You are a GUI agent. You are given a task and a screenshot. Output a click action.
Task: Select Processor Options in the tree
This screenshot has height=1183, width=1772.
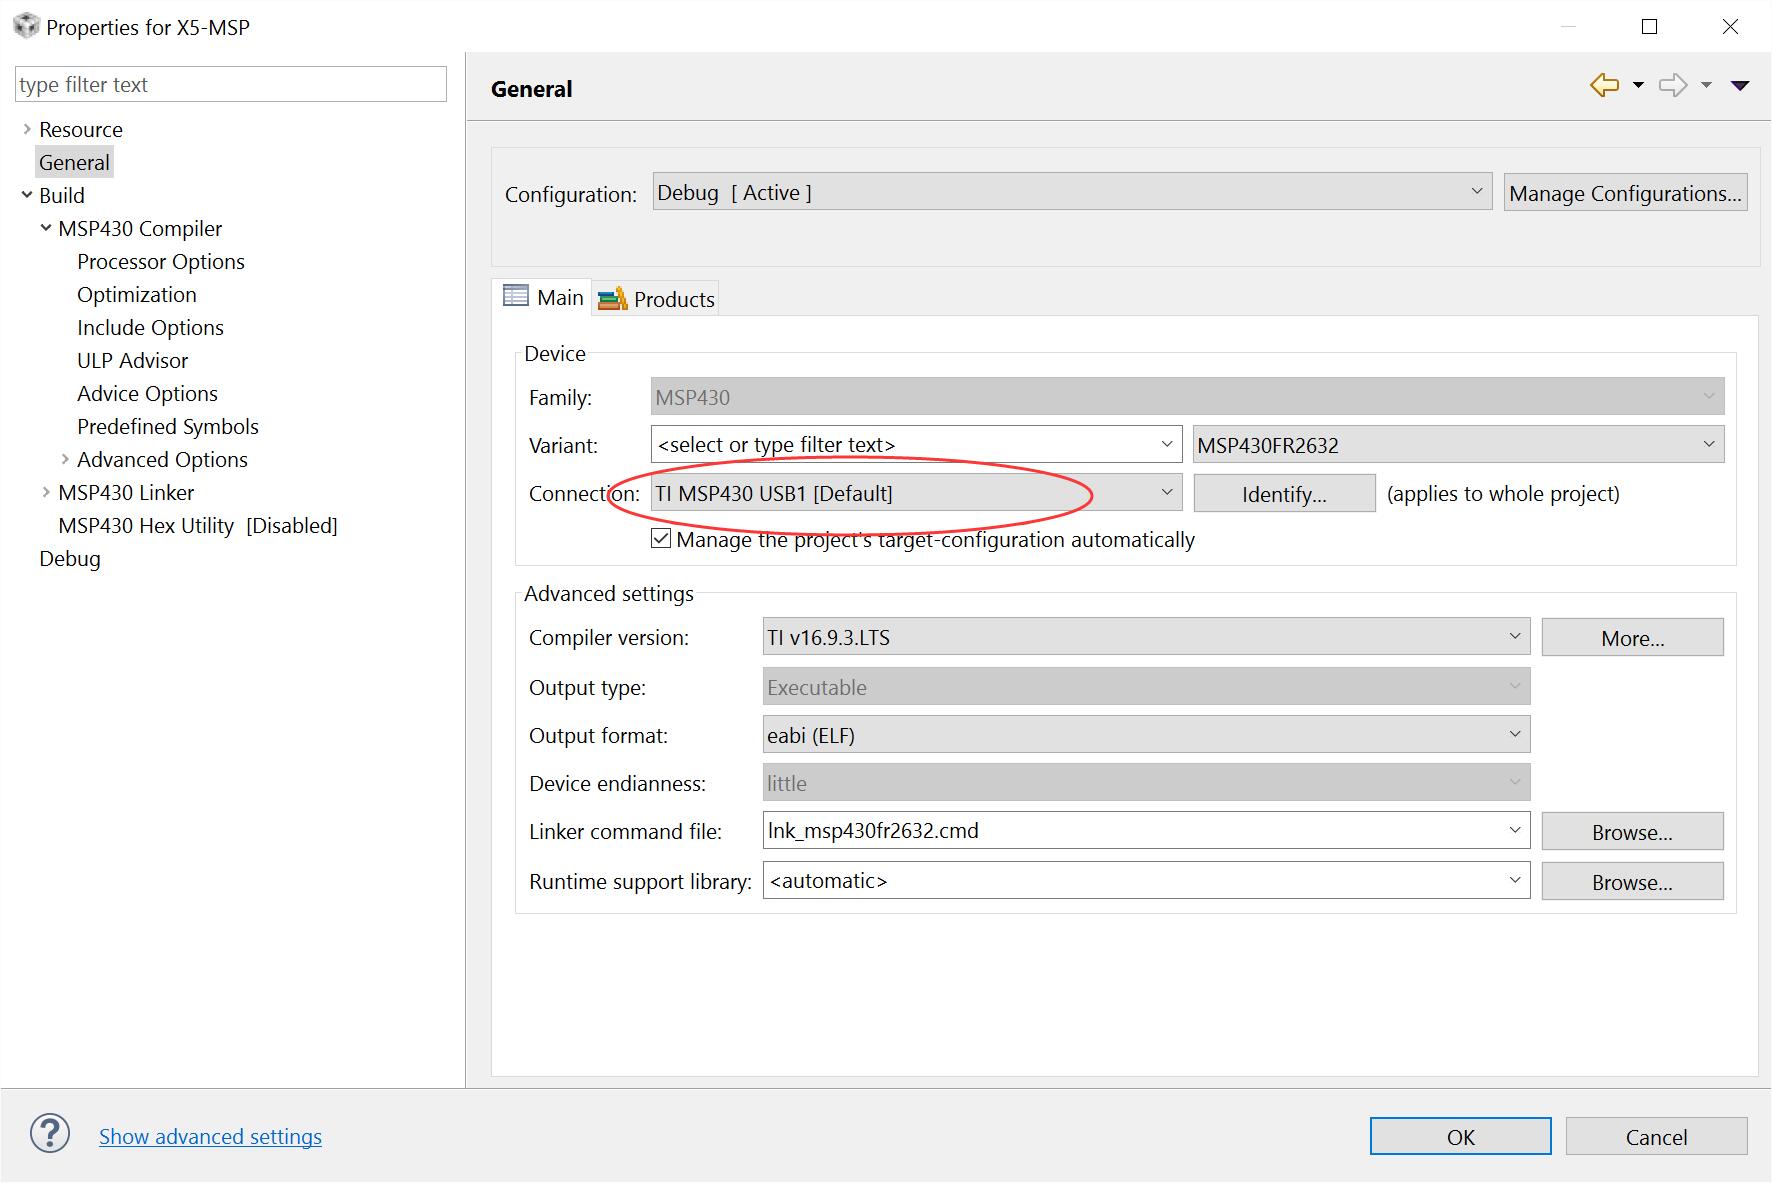coord(161,261)
